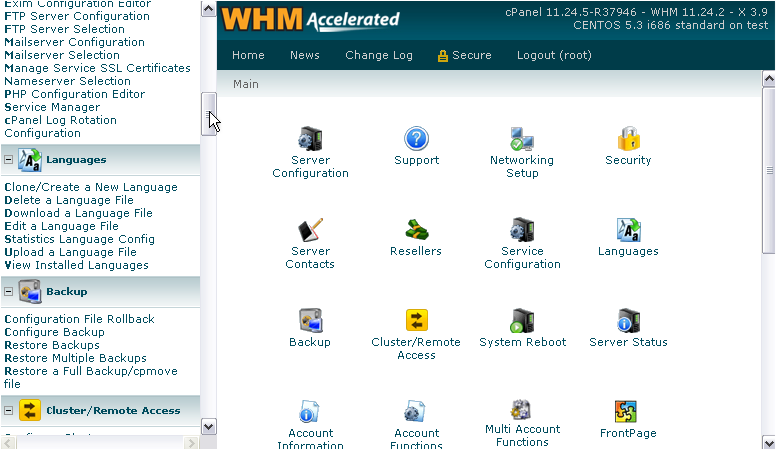Click the Backup icon in sidebar header
This screenshot has width=776, height=450.
[x=30, y=292]
